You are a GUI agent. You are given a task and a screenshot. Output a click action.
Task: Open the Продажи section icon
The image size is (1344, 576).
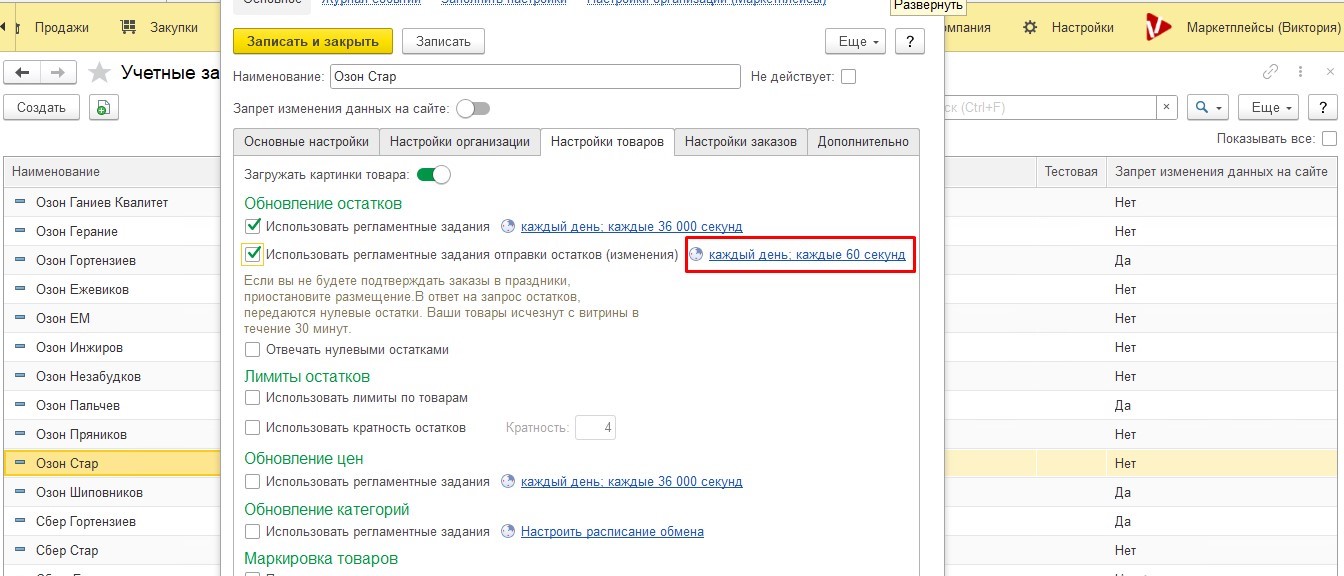click(x=19, y=27)
